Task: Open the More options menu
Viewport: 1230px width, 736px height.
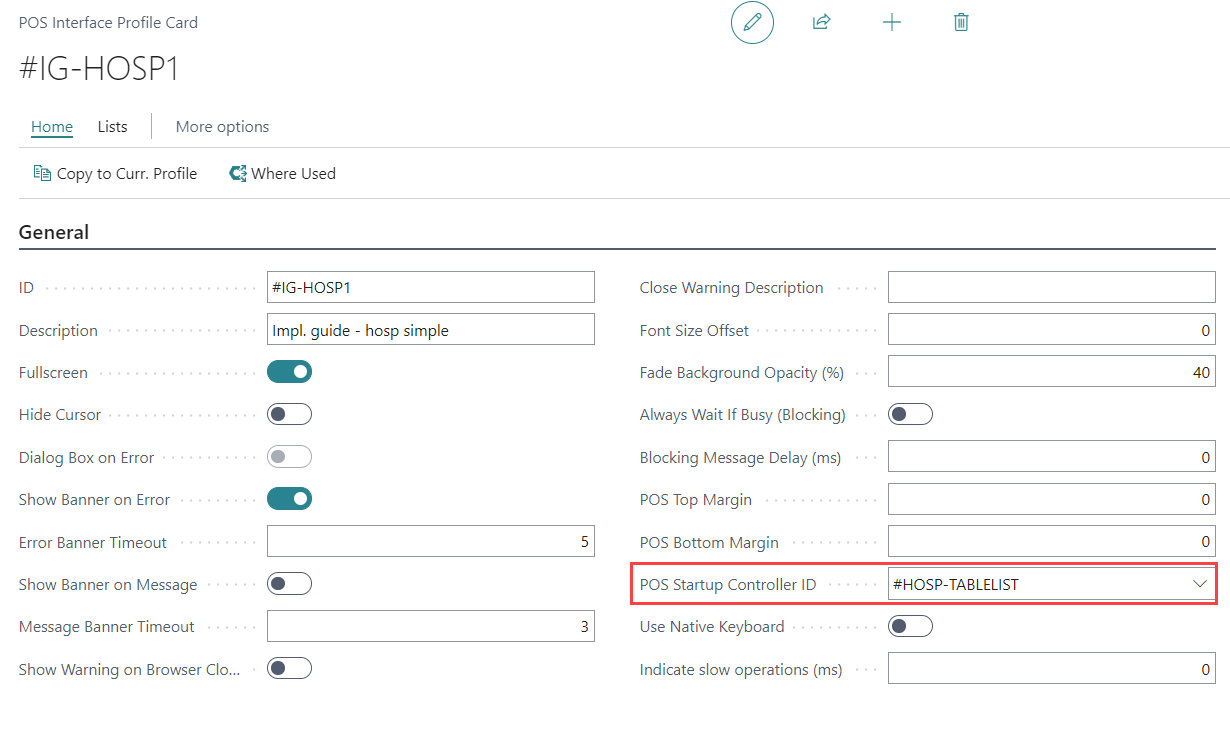Action: coord(222,127)
